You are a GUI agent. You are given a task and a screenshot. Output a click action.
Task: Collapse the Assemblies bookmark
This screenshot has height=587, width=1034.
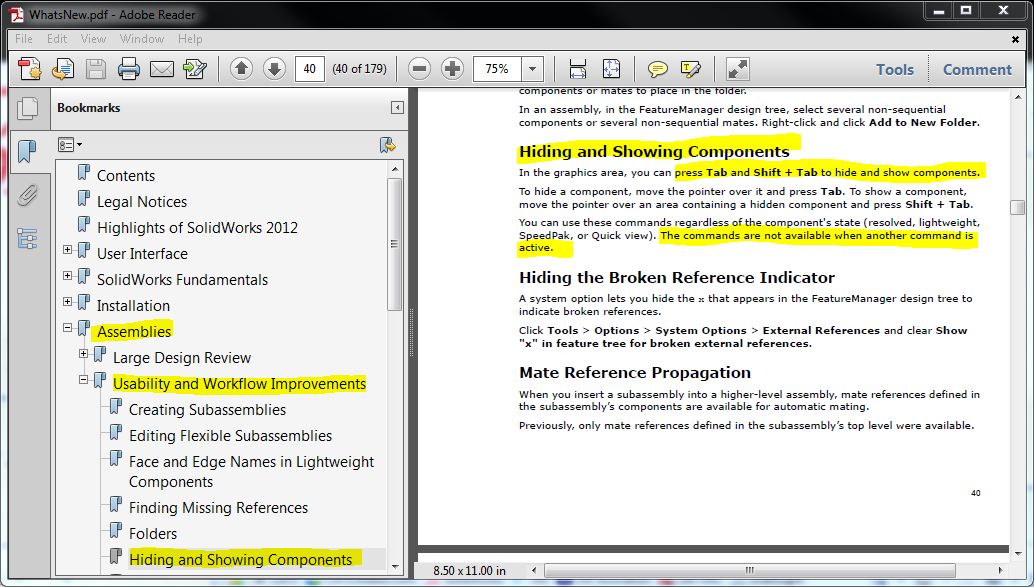click(68, 327)
